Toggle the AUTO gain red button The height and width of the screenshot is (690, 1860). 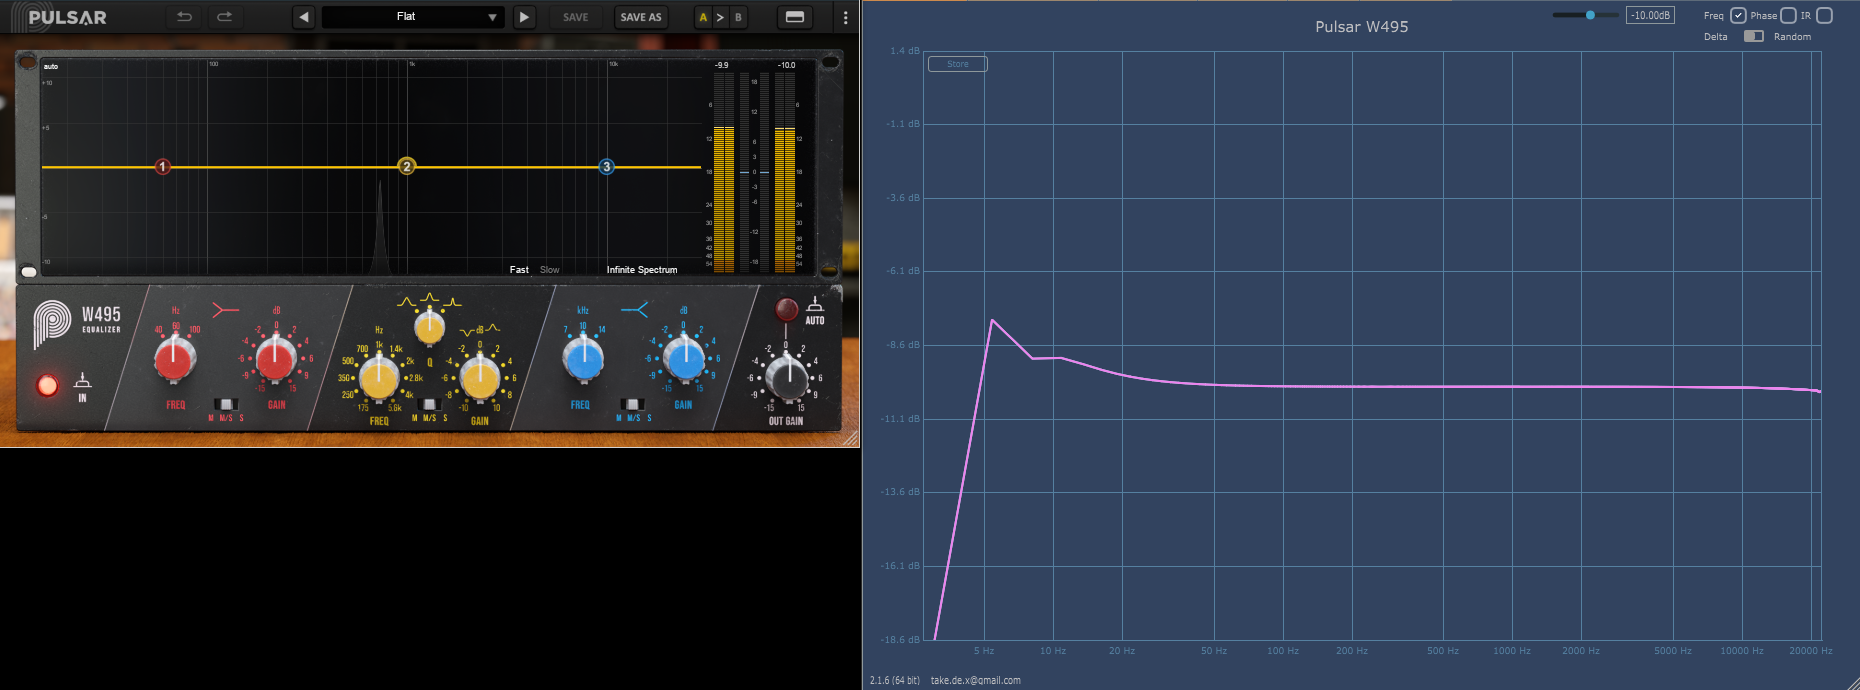tap(787, 308)
